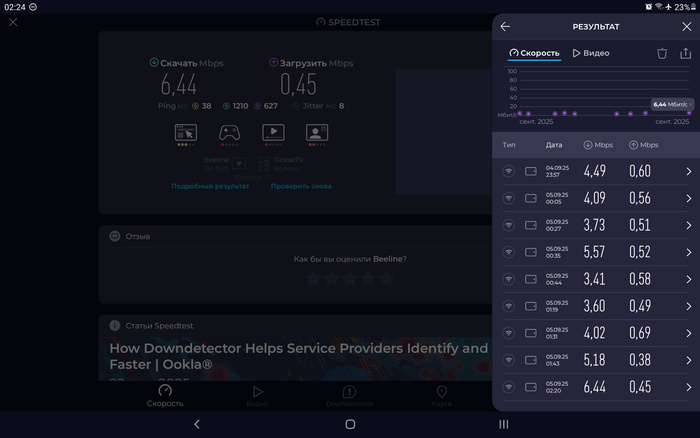700x438 pixels.
Task: Click the Подробный результат link
Action: pyautogui.click(x=210, y=186)
